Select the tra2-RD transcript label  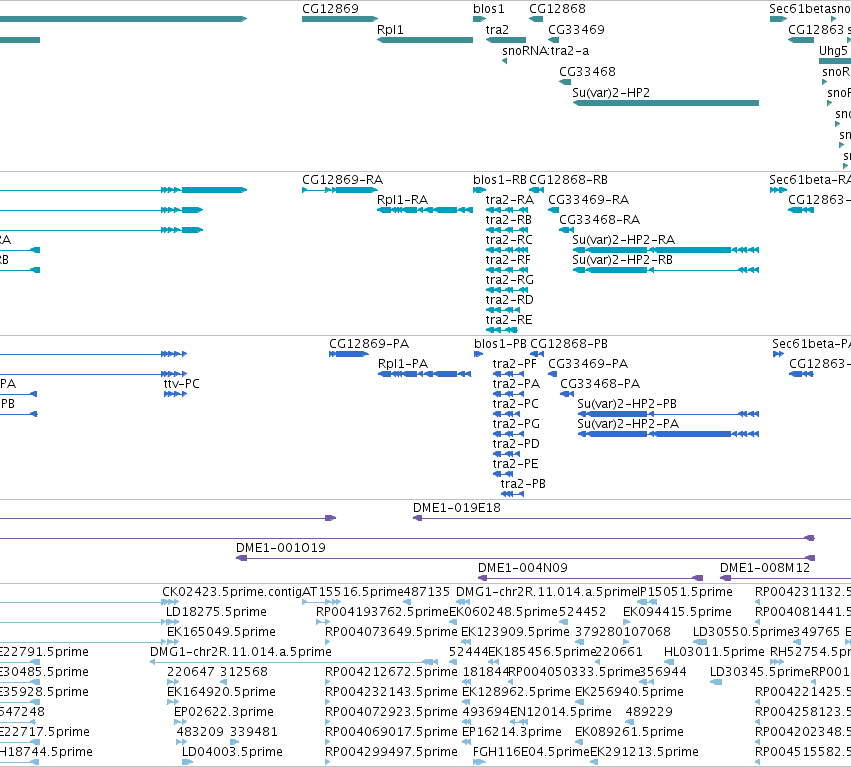[x=510, y=300]
